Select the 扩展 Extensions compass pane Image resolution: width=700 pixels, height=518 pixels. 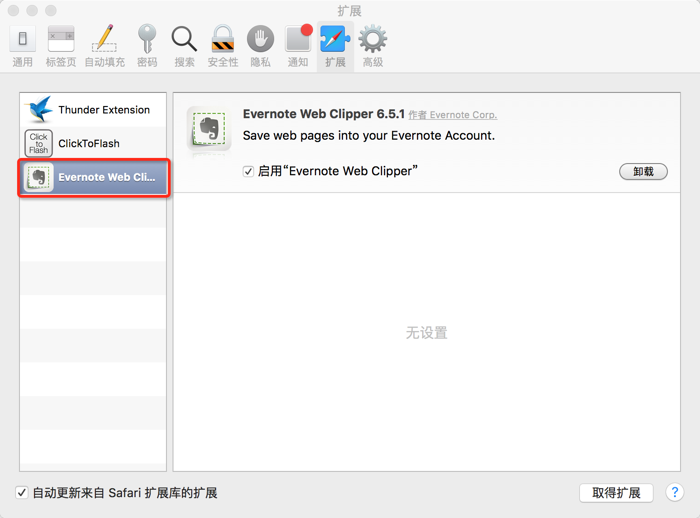(335, 46)
